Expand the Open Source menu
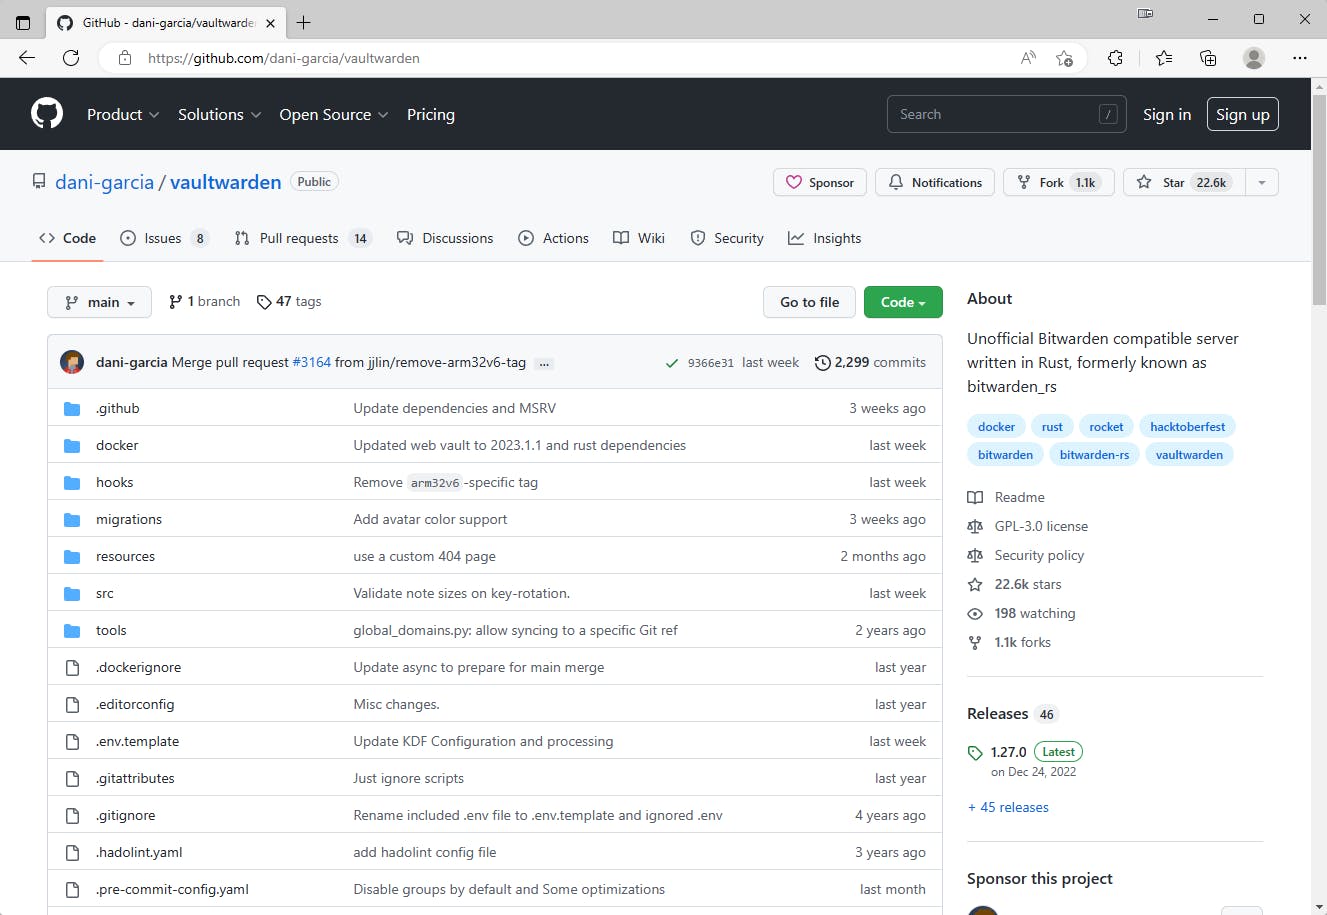 334,114
